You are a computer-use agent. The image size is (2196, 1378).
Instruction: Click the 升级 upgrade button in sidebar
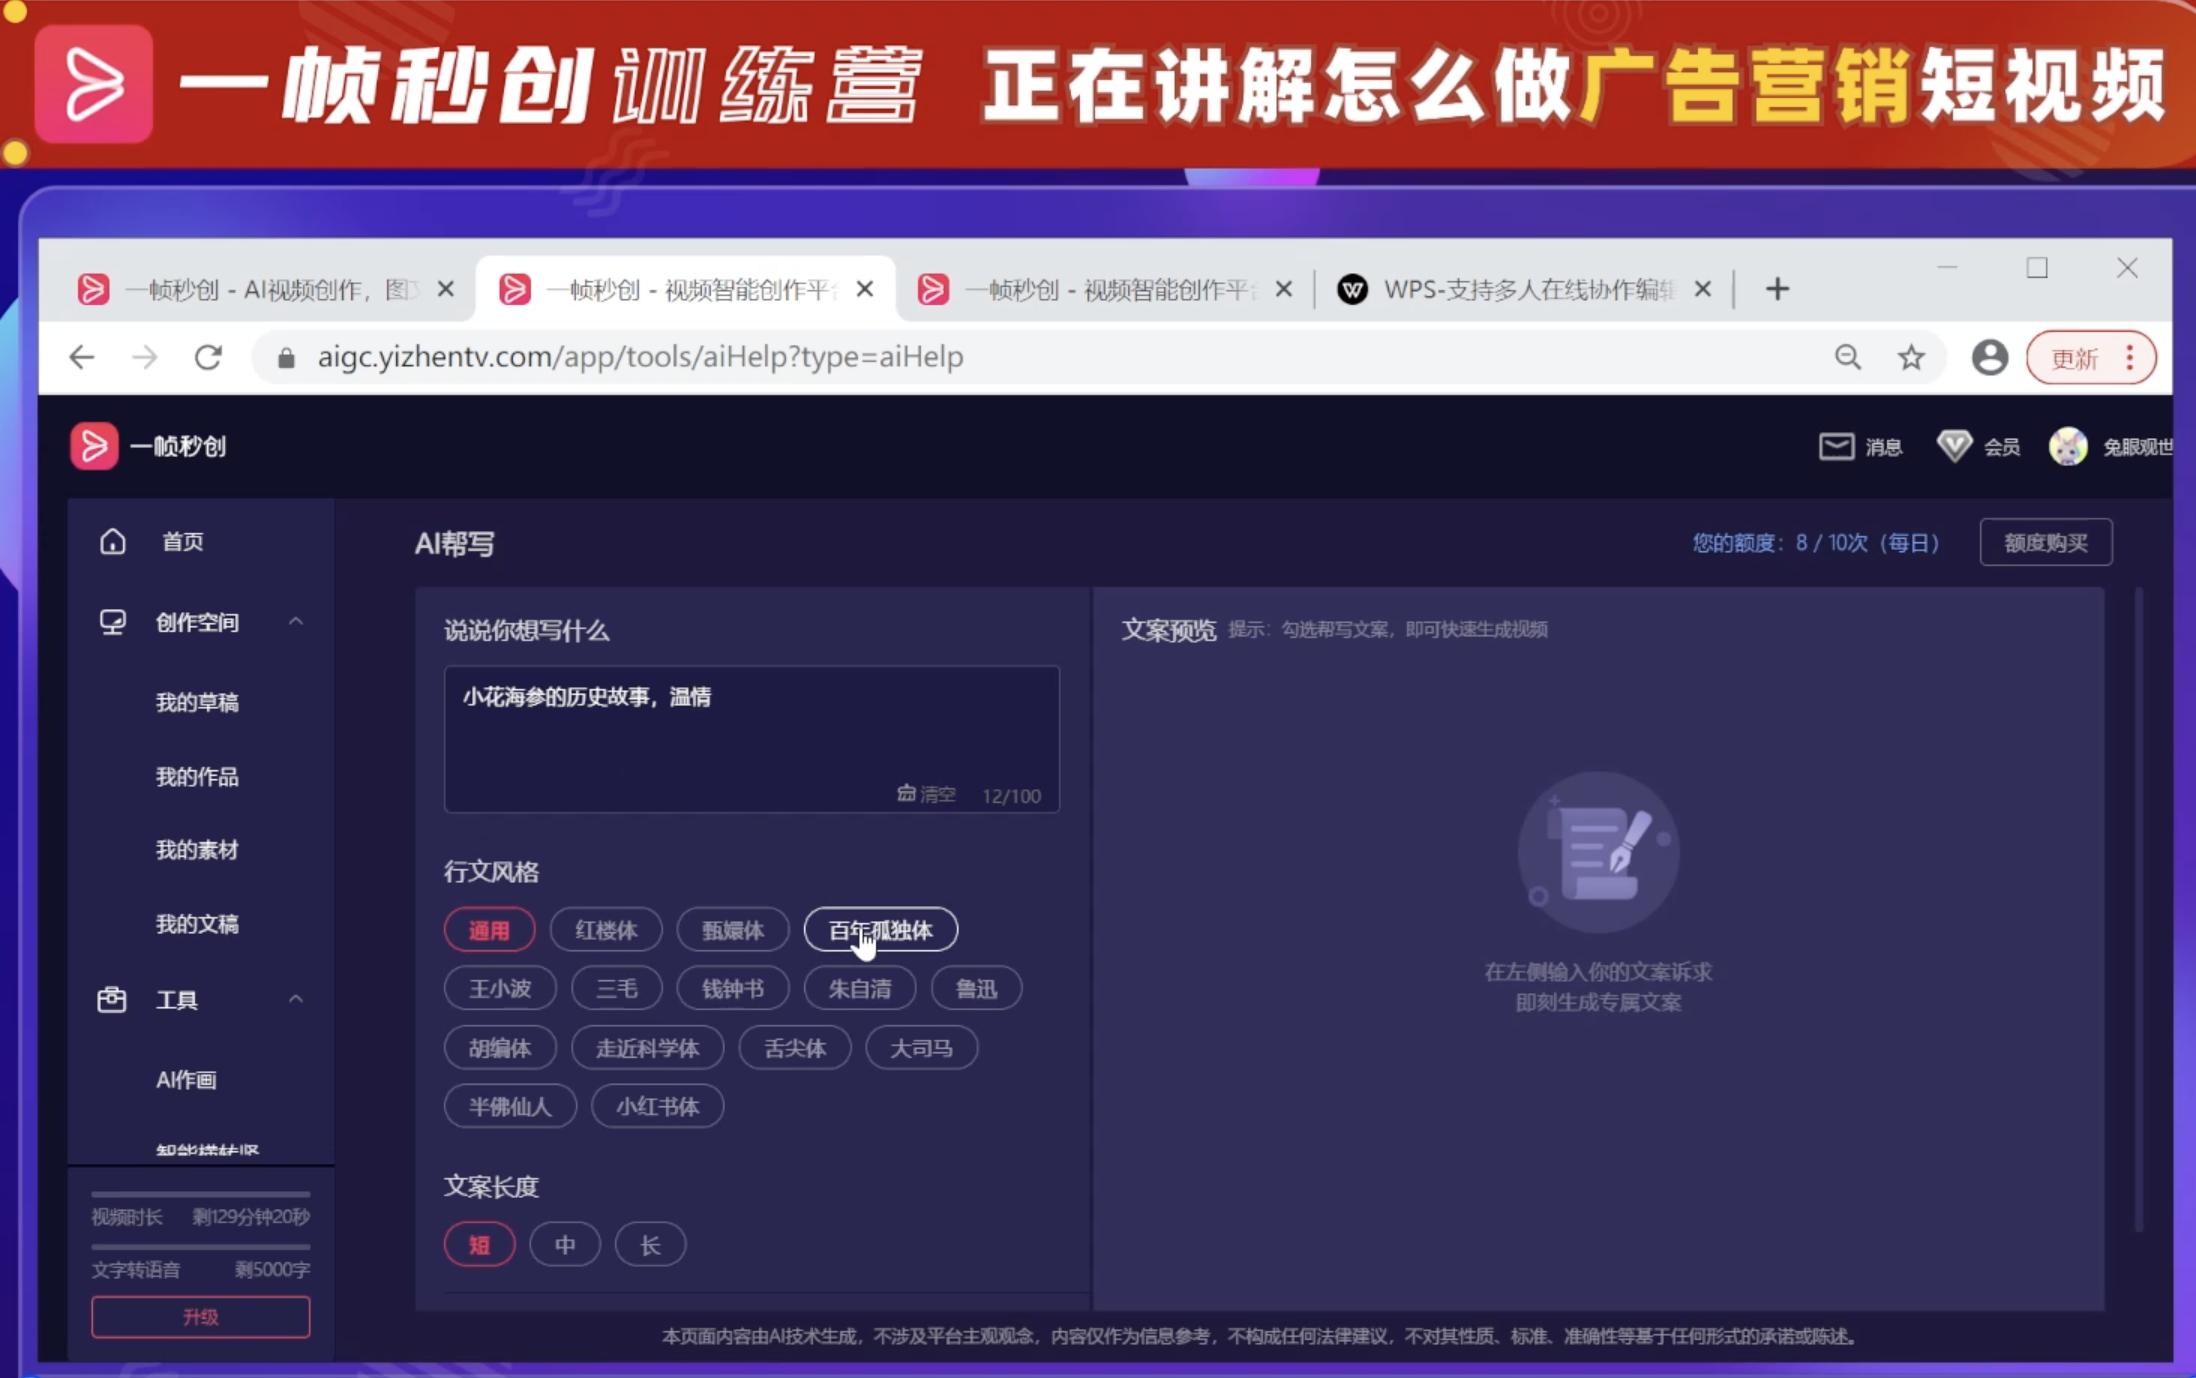click(x=200, y=1316)
